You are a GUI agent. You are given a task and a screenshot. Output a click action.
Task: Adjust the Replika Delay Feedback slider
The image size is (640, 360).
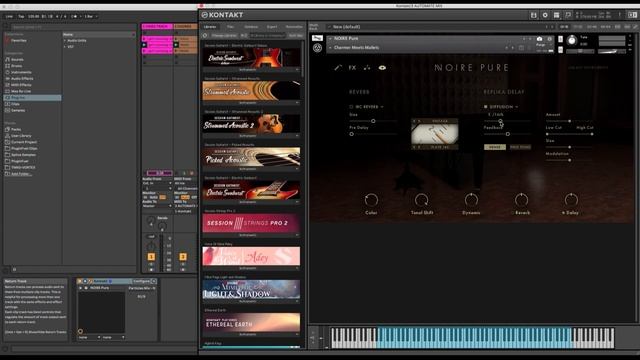coord(507,134)
